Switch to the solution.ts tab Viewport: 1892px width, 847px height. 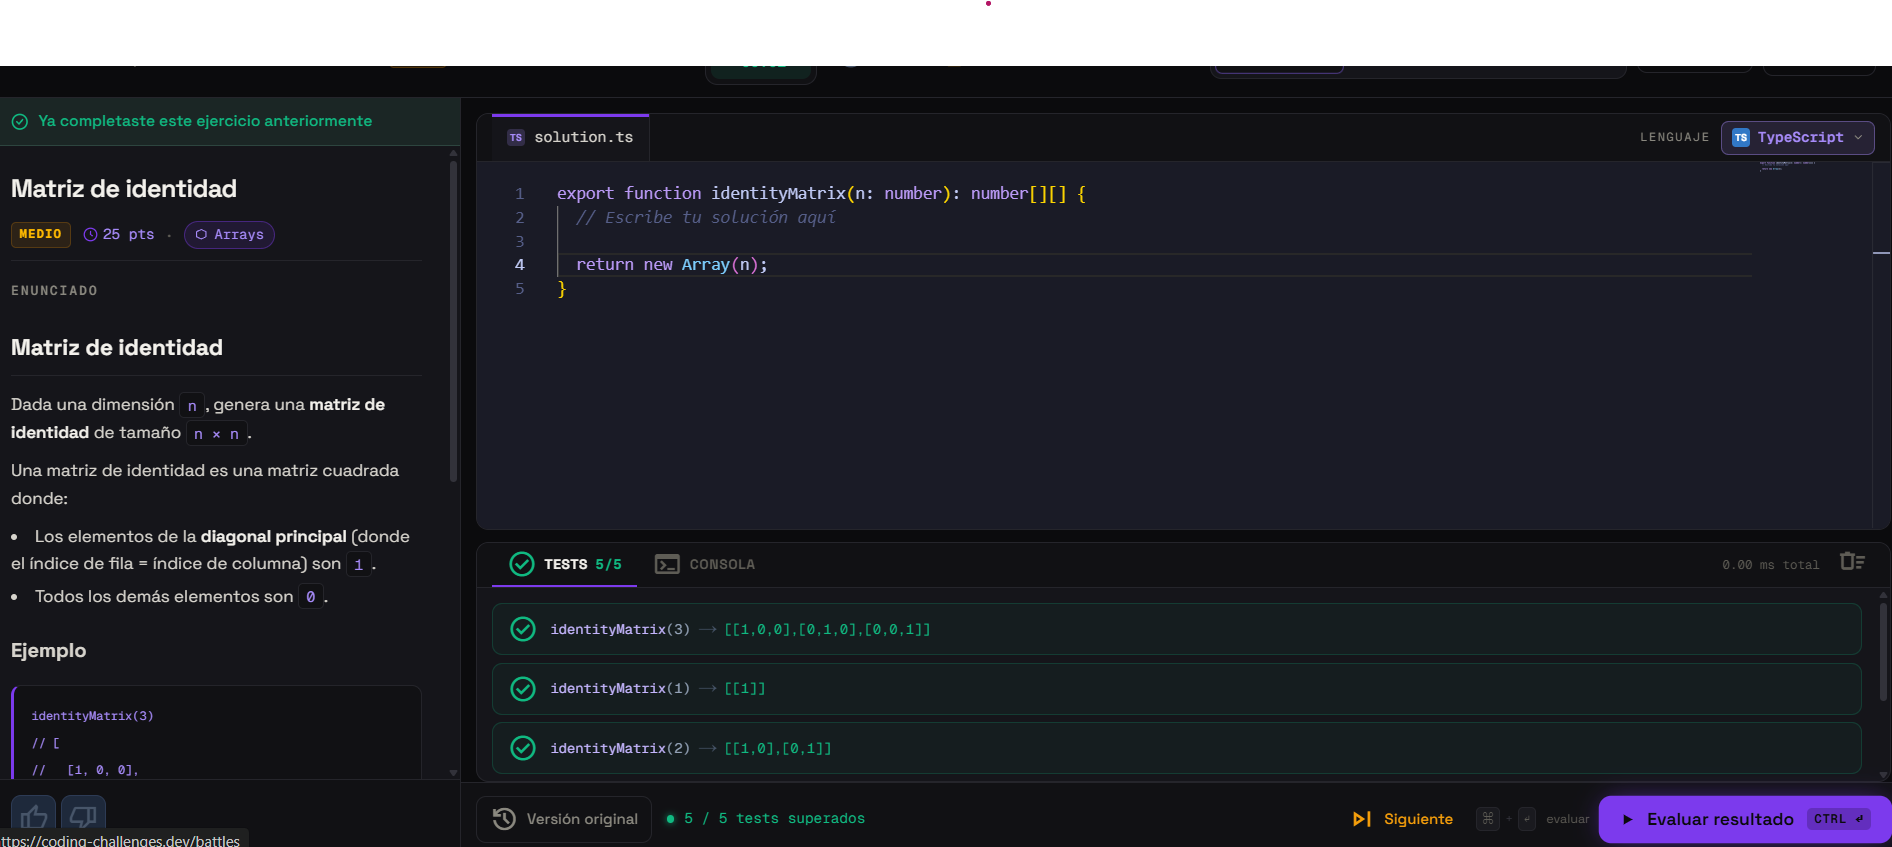(x=570, y=137)
